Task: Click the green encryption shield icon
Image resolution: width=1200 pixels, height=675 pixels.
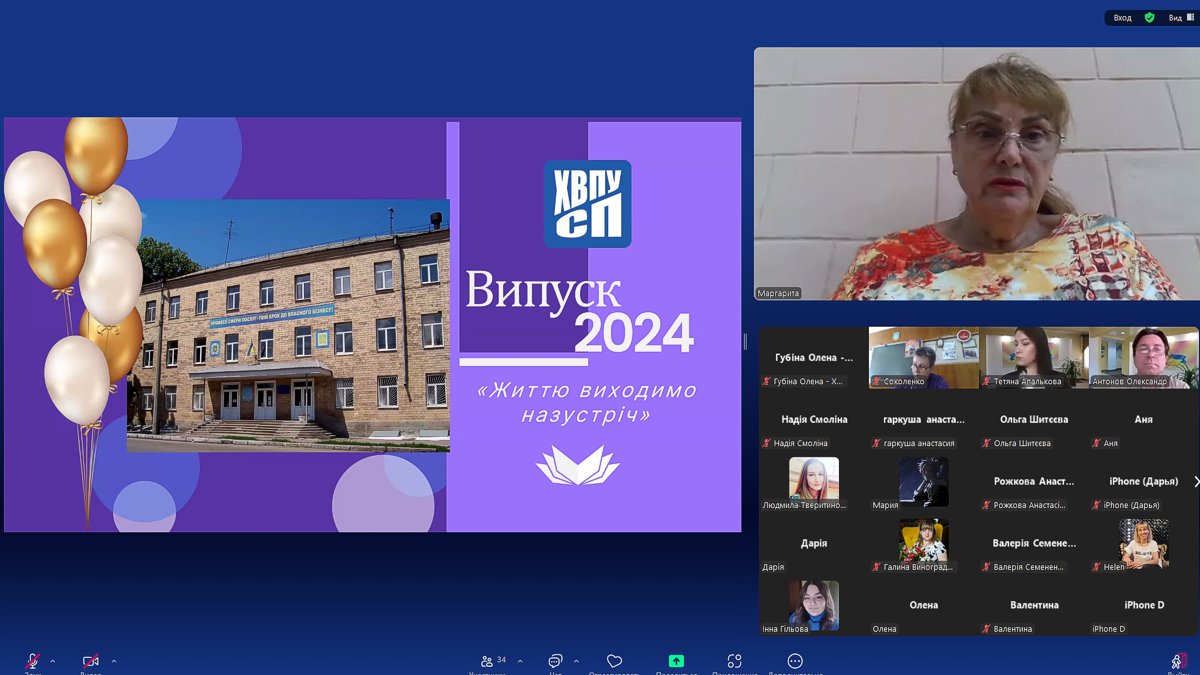Action: [1150, 18]
